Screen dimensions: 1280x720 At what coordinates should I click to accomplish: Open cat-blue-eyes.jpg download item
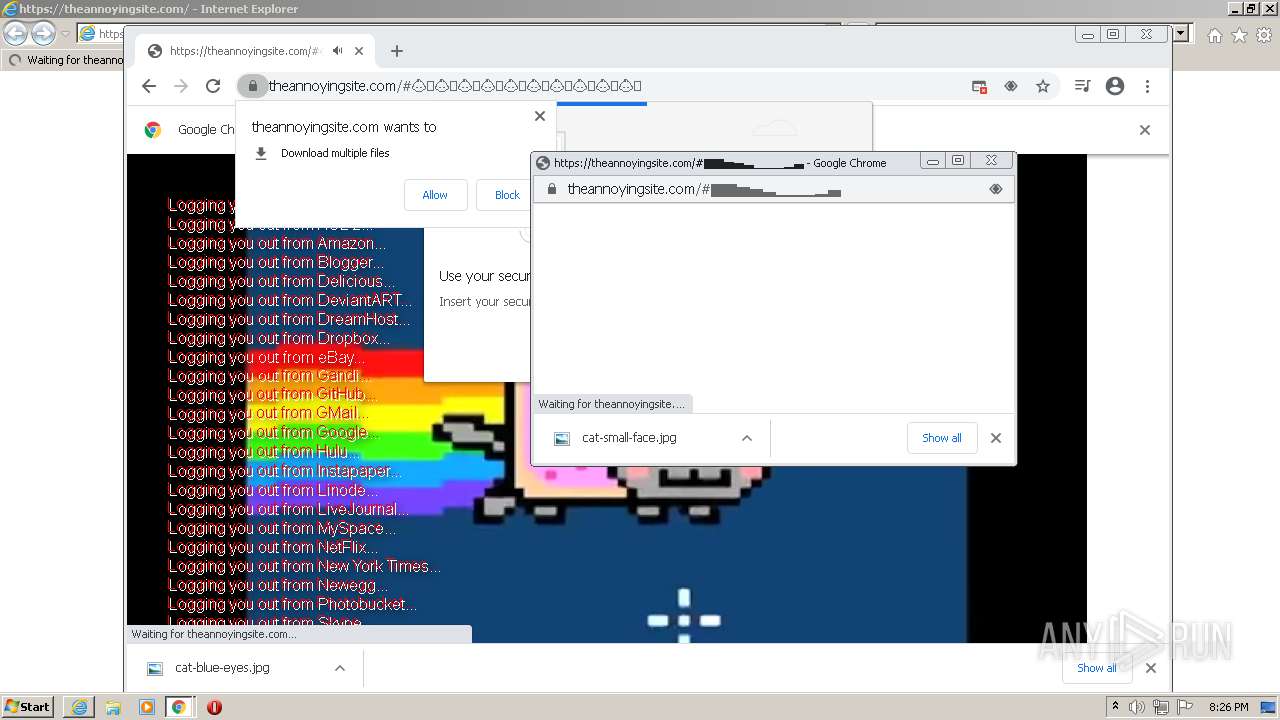pos(222,668)
